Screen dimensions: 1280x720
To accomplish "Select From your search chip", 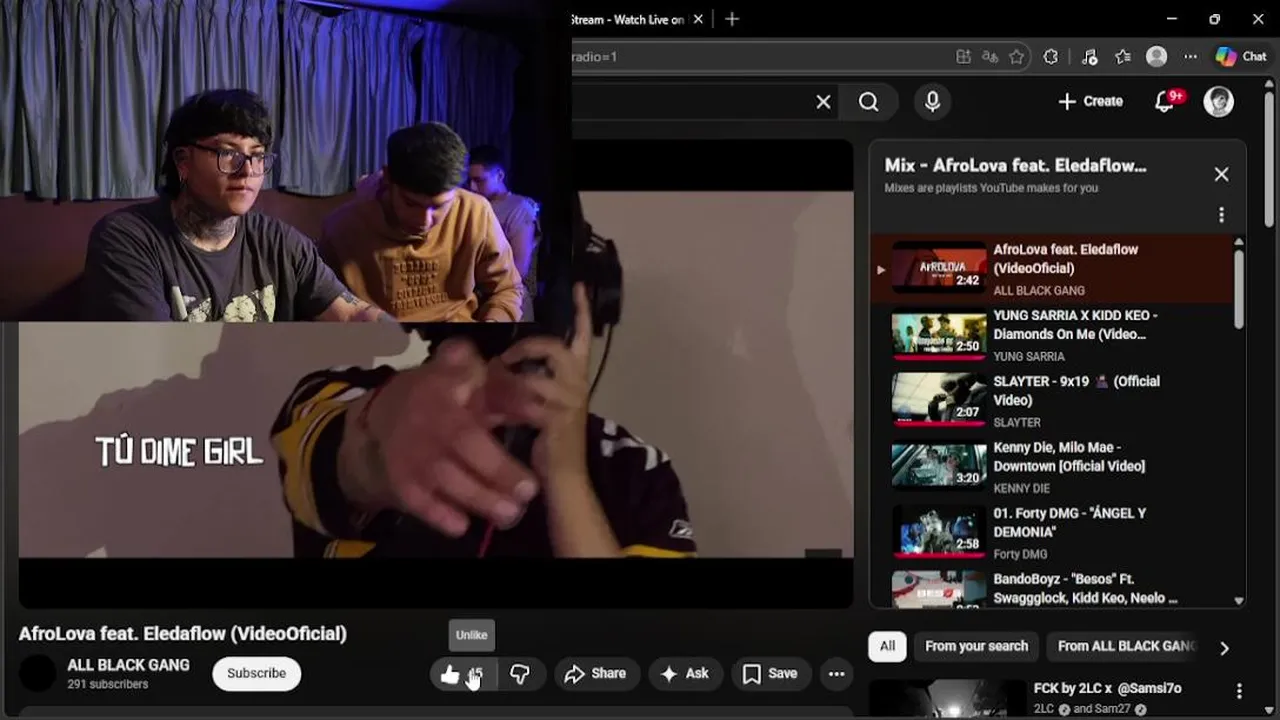I will pyautogui.click(x=976, y=646).
